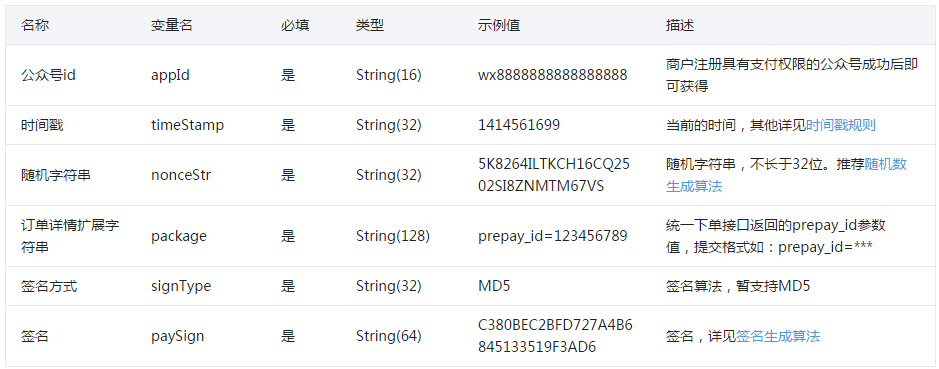
Task: Click the nonceStr variable name cell
Action: 180,176
